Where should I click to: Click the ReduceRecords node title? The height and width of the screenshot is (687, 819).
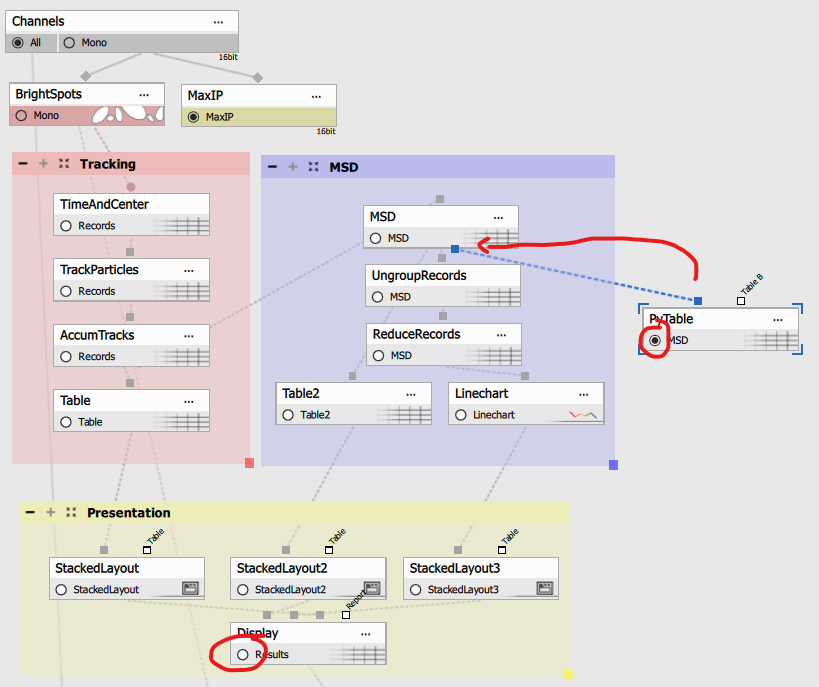tap(416, 334)
